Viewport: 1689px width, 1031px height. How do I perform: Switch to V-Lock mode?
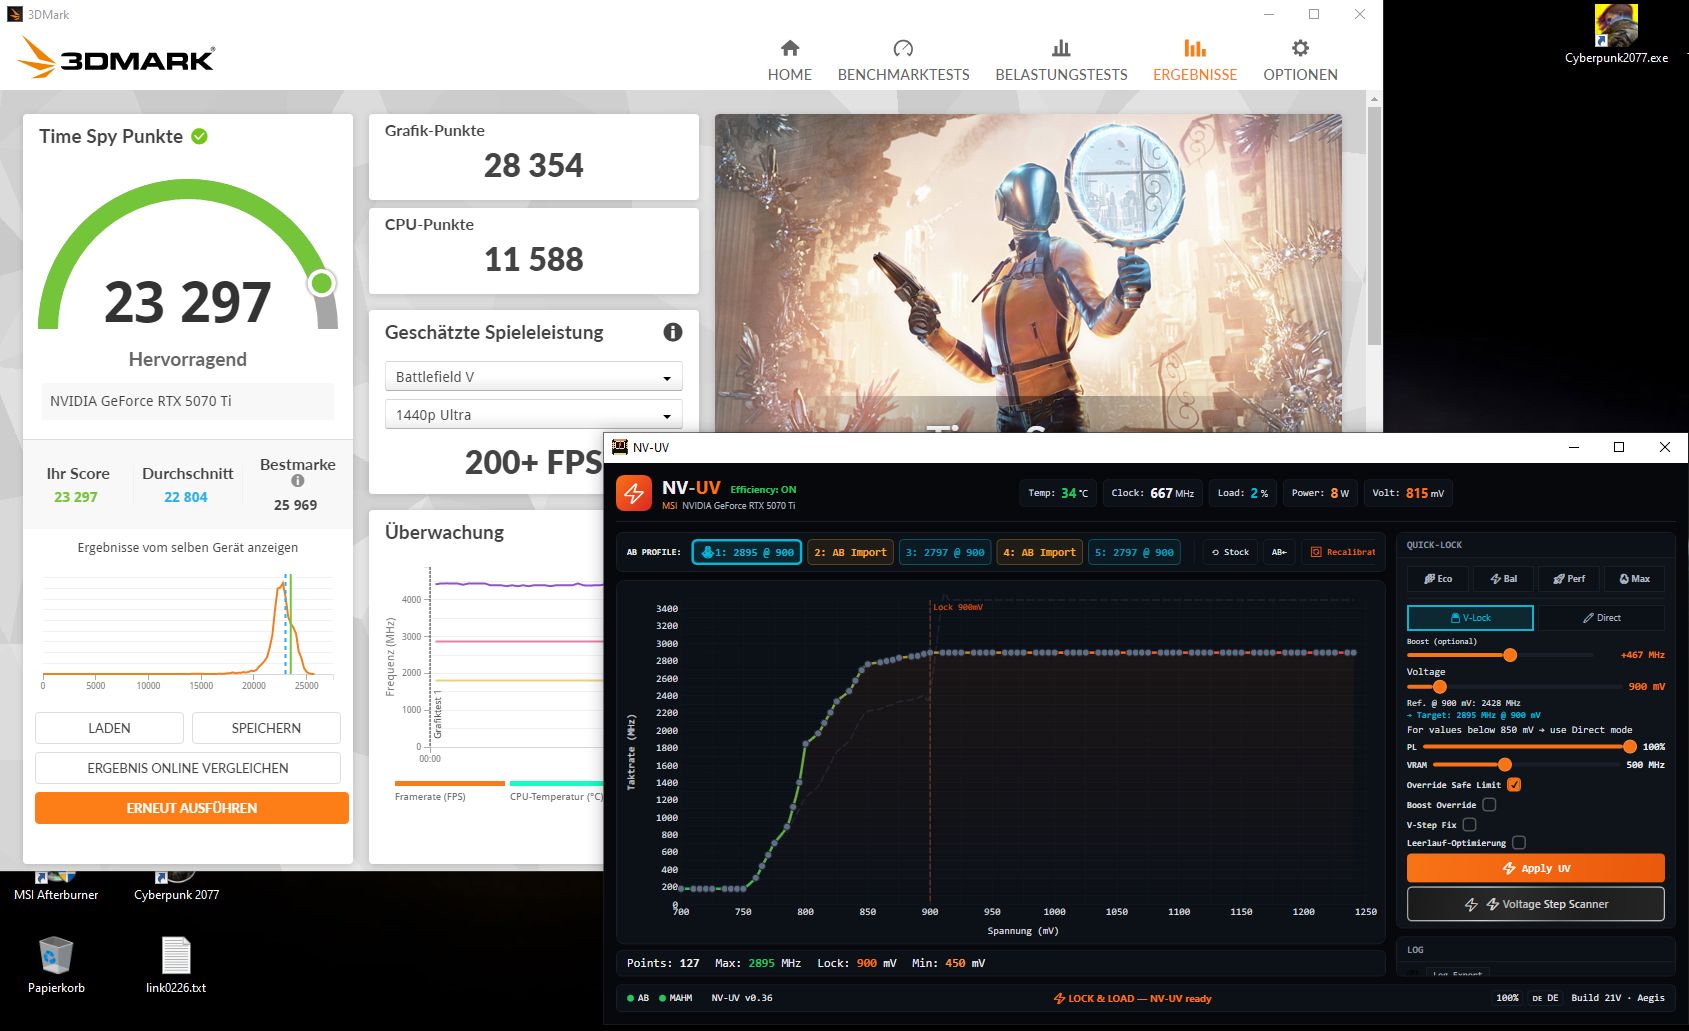pyautogui.click(x=1470, y=618)
